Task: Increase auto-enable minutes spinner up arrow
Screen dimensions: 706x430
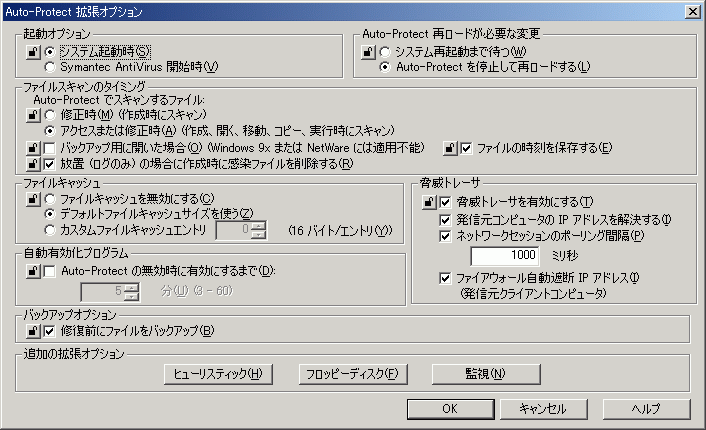Action: coord(131,287)
